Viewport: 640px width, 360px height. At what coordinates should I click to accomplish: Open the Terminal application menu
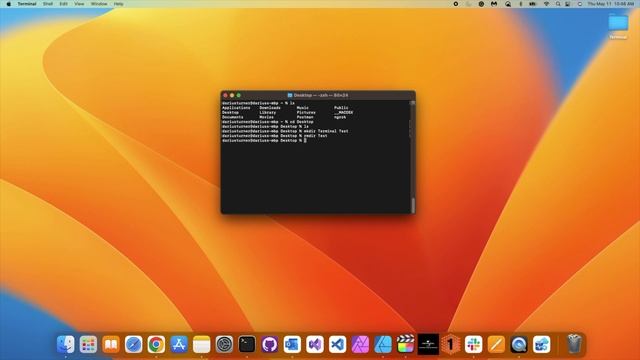[x=27, y=4]
